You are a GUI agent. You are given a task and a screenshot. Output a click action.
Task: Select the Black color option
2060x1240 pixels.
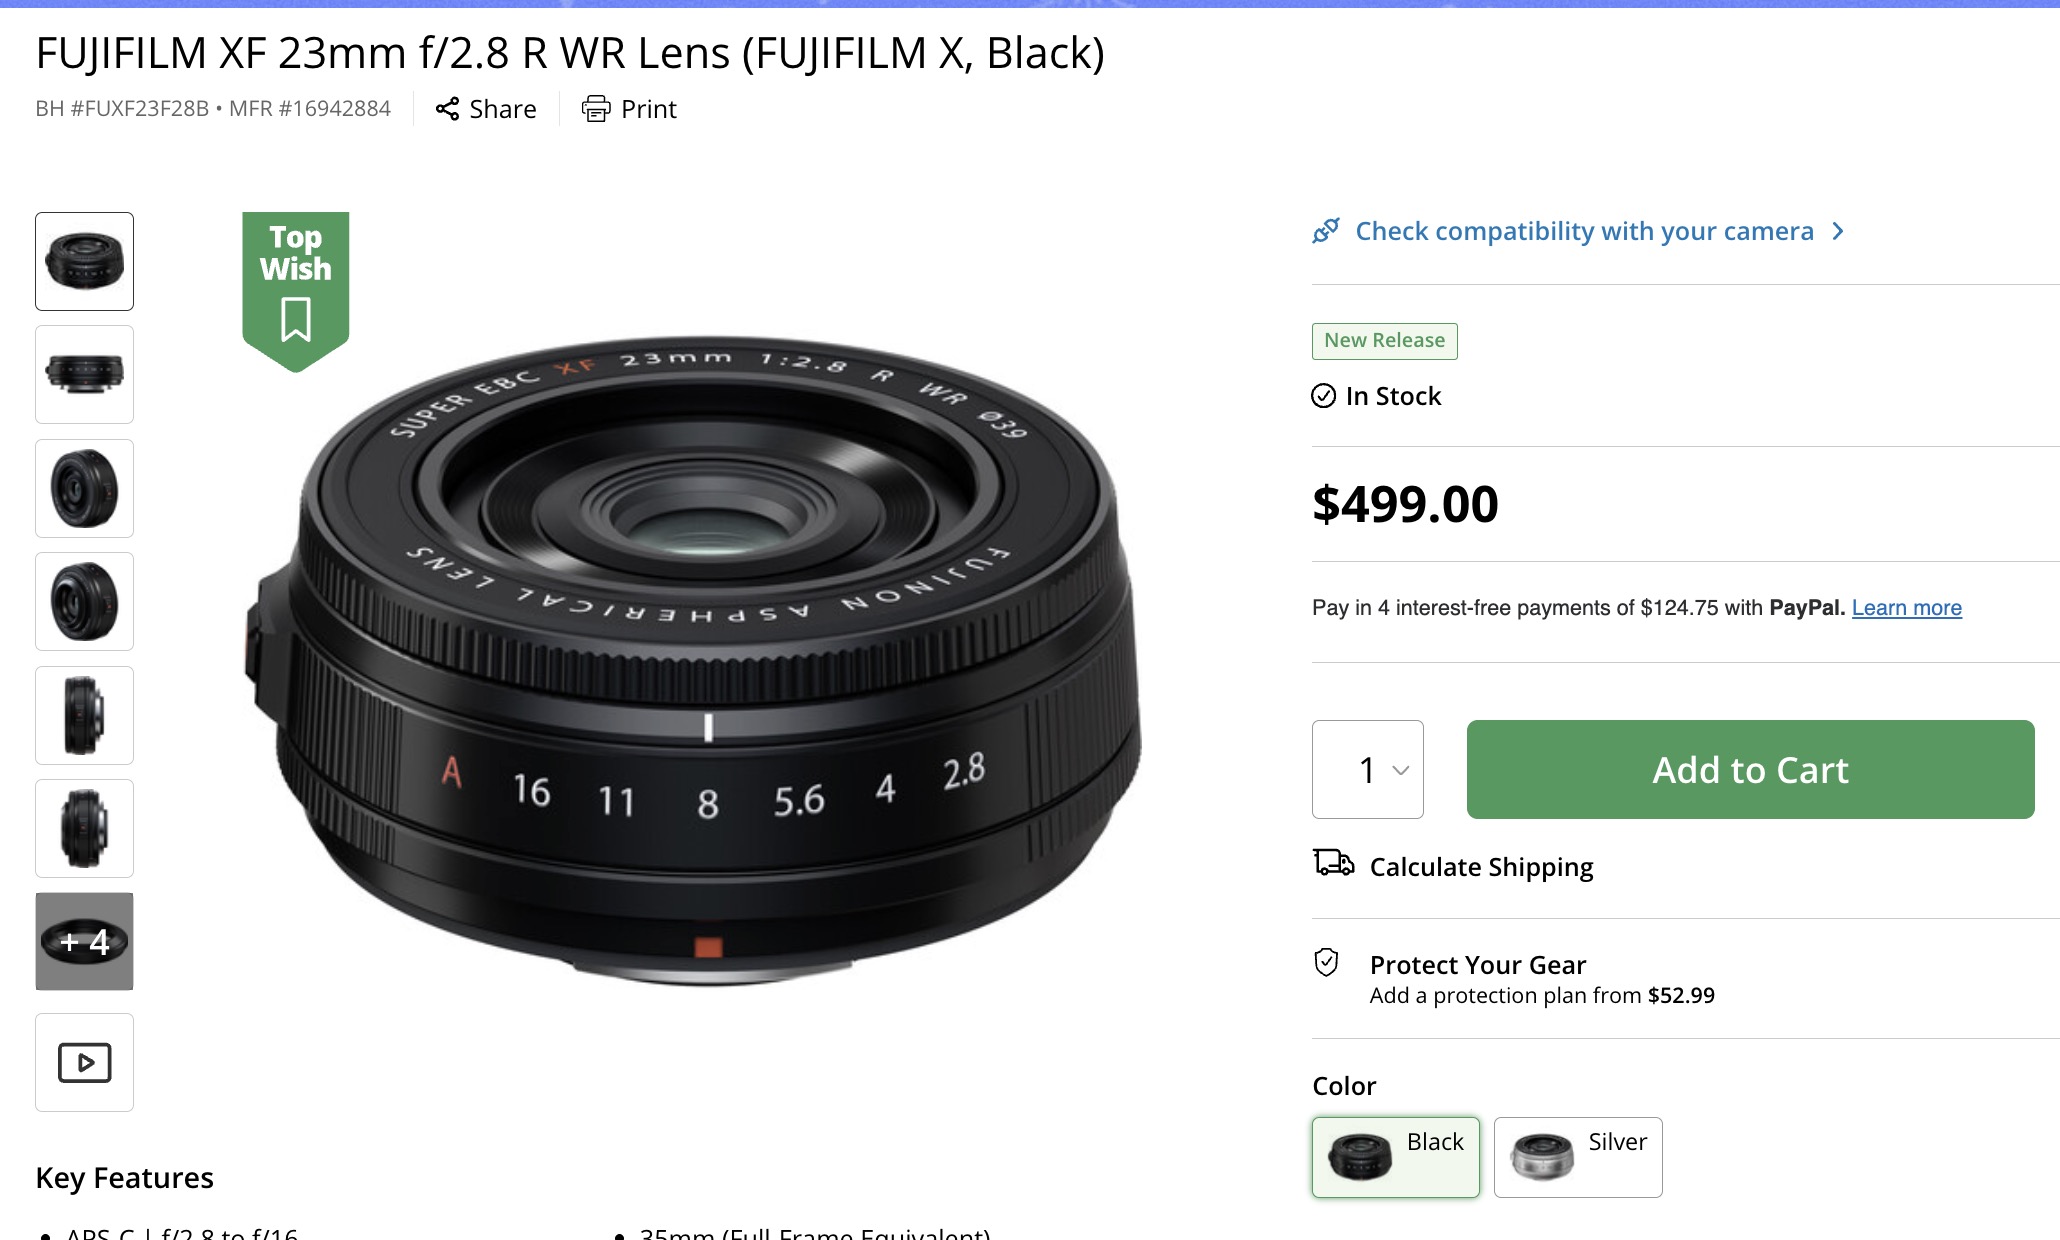[x=1395, y=1157]
